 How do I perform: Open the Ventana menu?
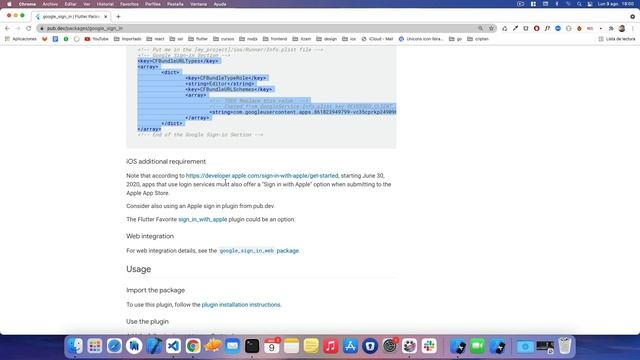tap(198, 4)
